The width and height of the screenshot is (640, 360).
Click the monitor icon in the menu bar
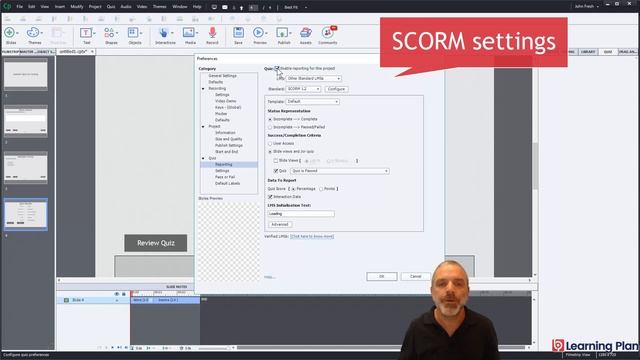pos(214,7)
